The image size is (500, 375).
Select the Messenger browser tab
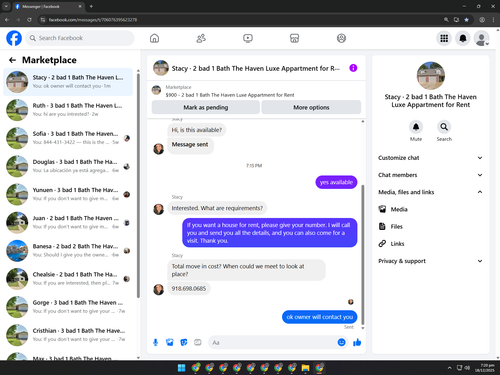48,6
